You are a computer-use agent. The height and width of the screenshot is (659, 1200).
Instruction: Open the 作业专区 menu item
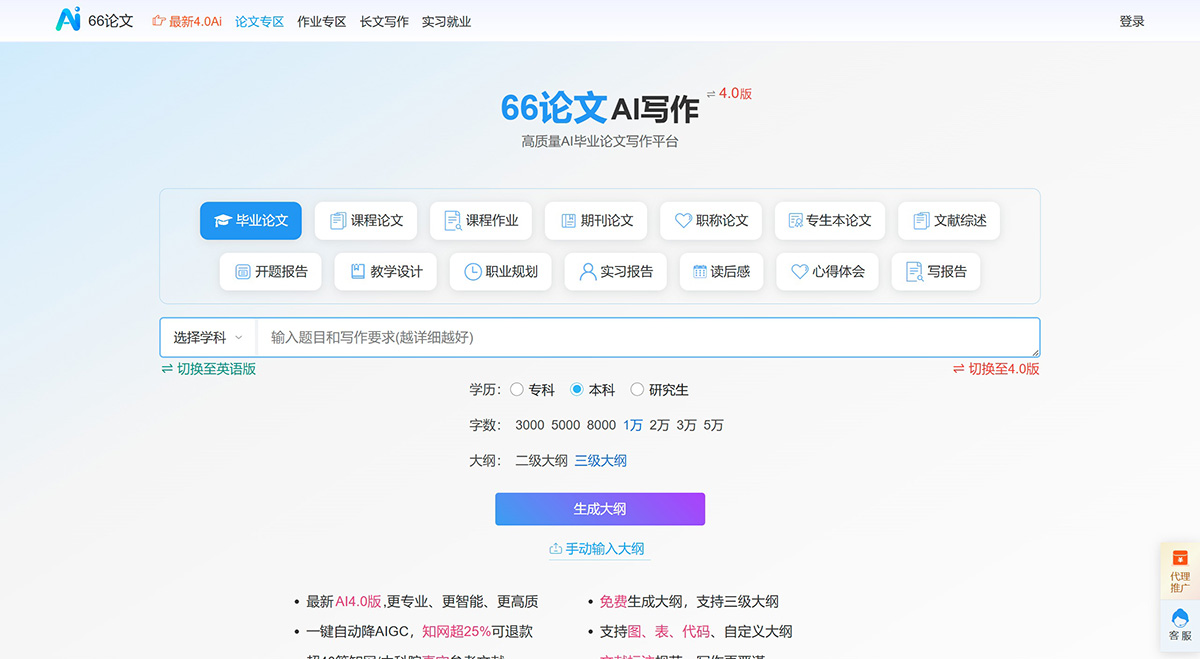tap(321, 20)
